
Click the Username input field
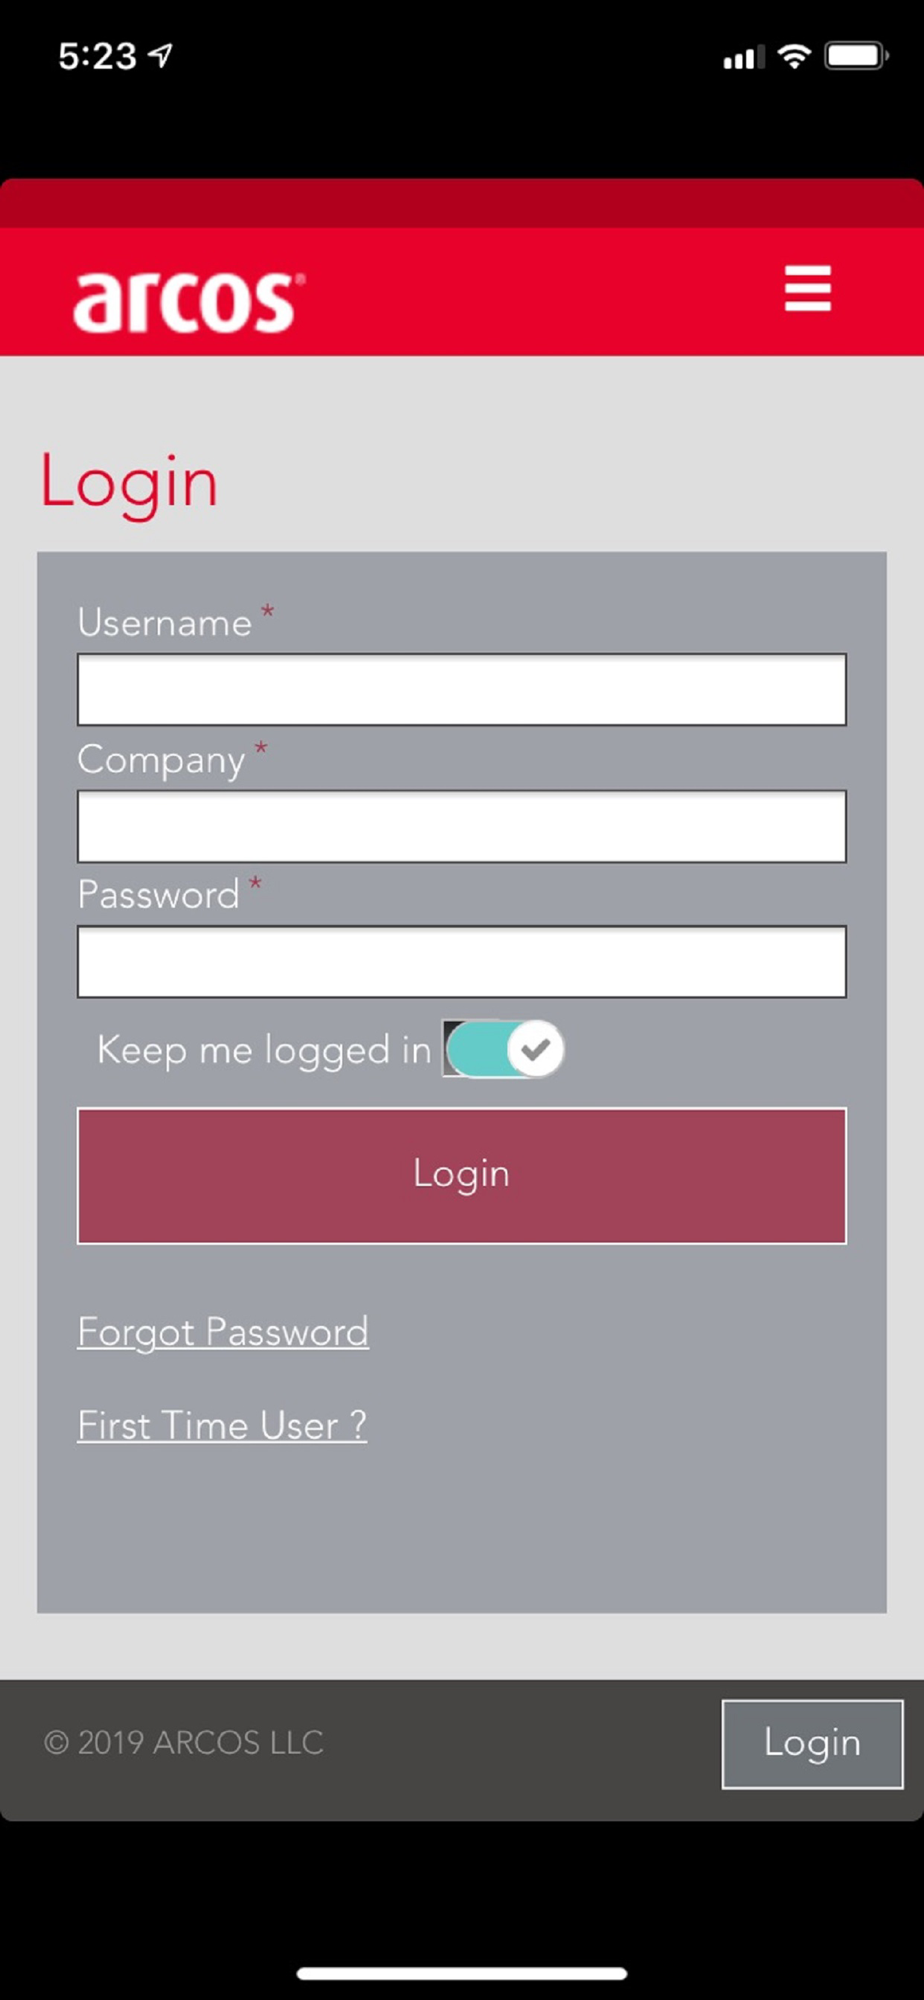(x=462, y=690)
